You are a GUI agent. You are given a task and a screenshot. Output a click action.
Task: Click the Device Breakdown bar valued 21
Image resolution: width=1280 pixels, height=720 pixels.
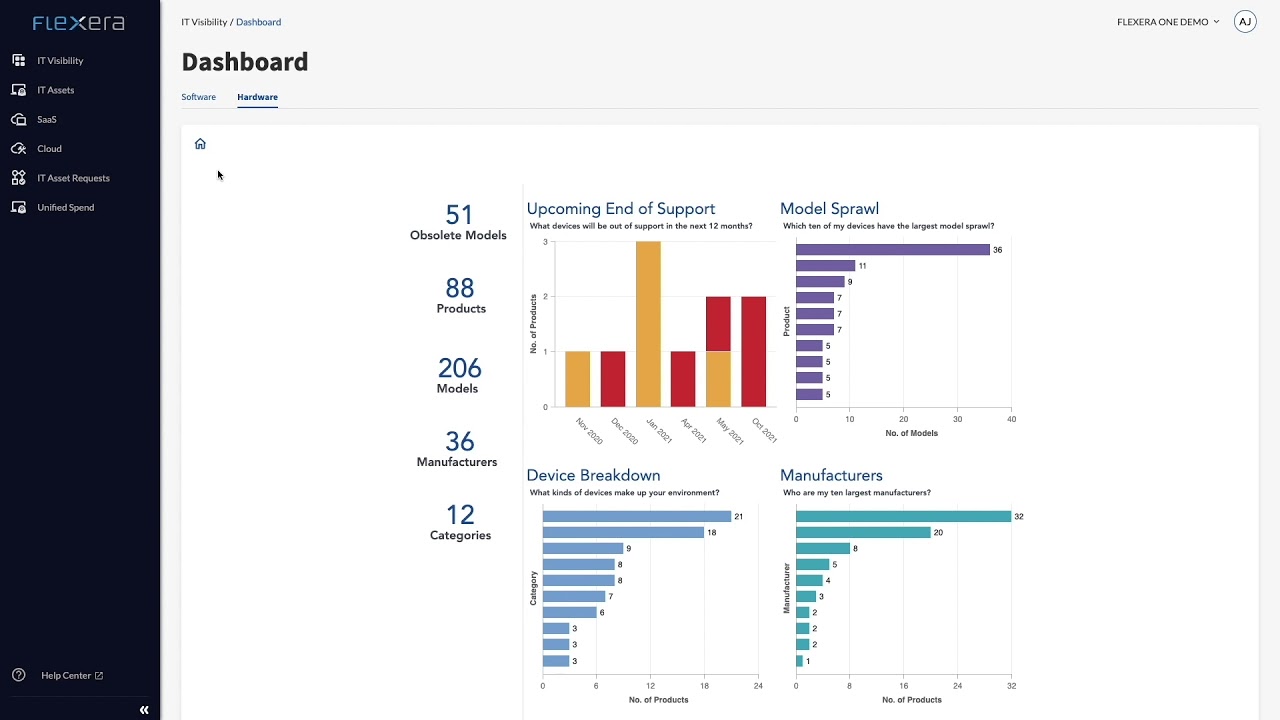637,516
